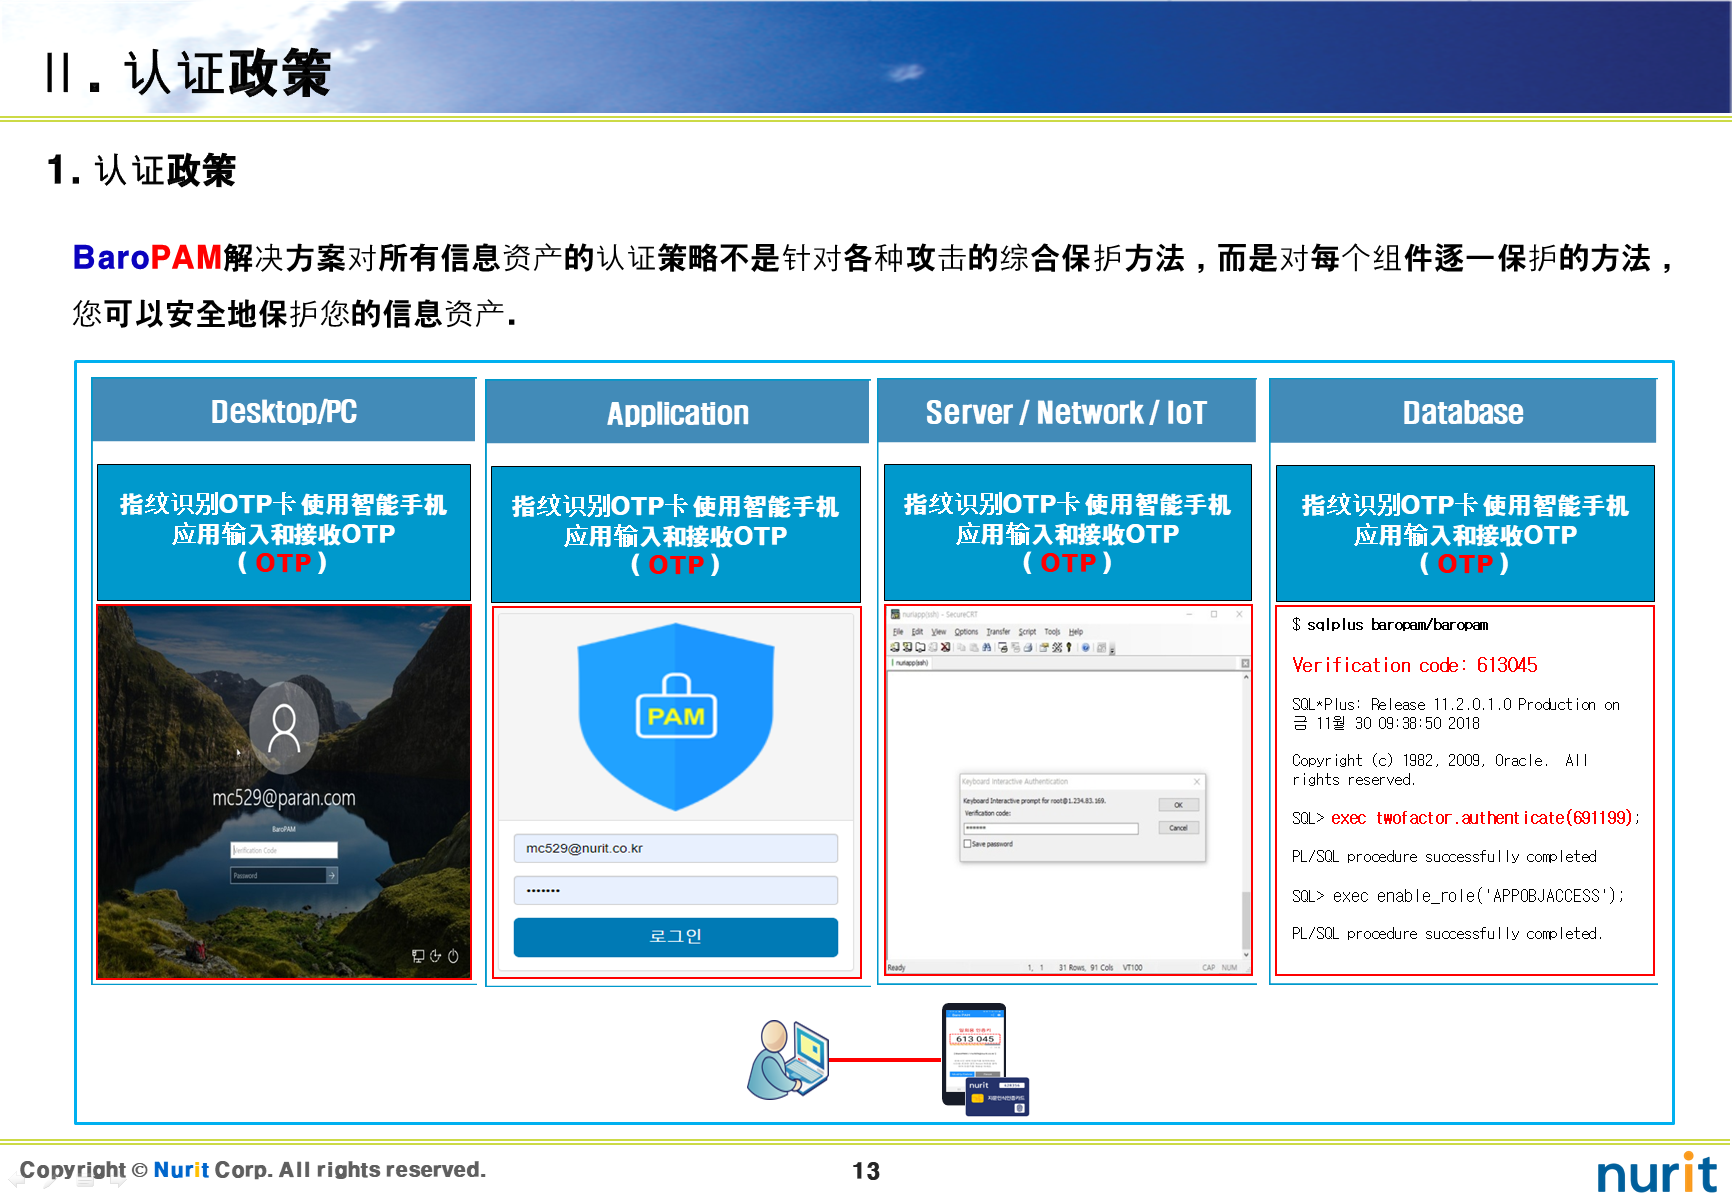Screen dimensions: 1732x1200
Task: Click the power icon on Windows login
Action: tap(453, 956)
